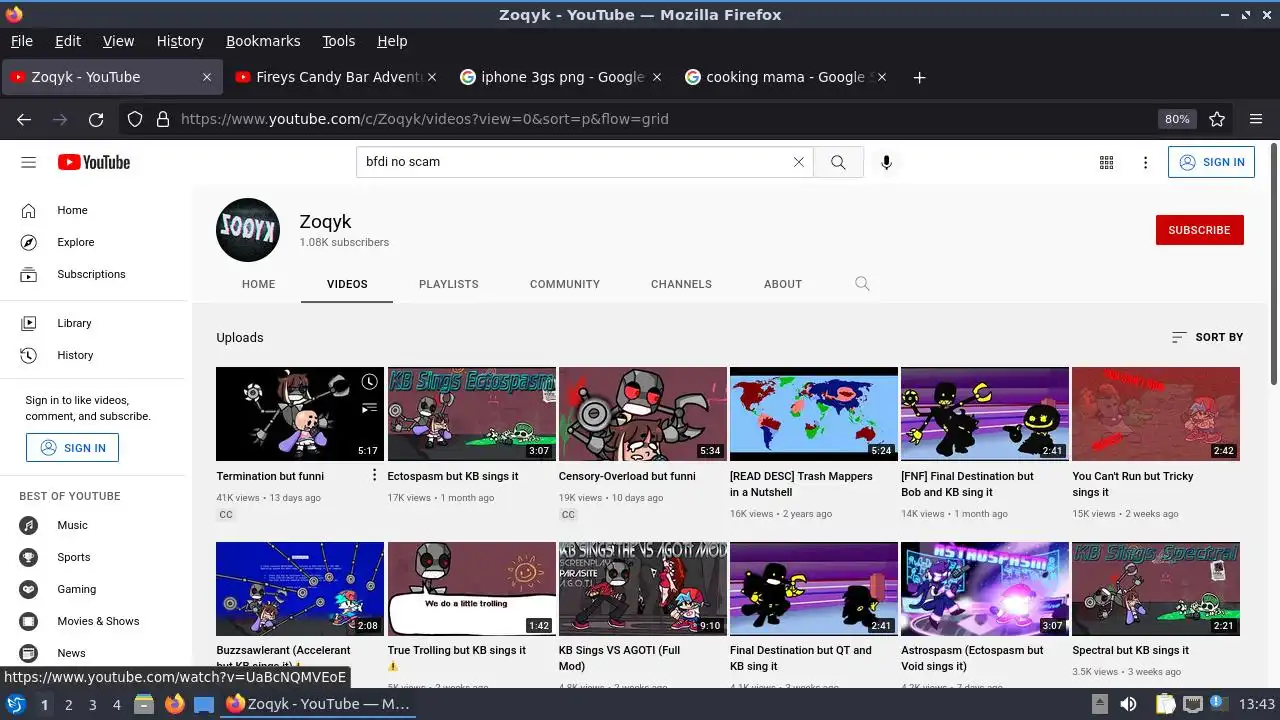Click the magnifier search button
1280x720 pixels.
click(838, 162)
